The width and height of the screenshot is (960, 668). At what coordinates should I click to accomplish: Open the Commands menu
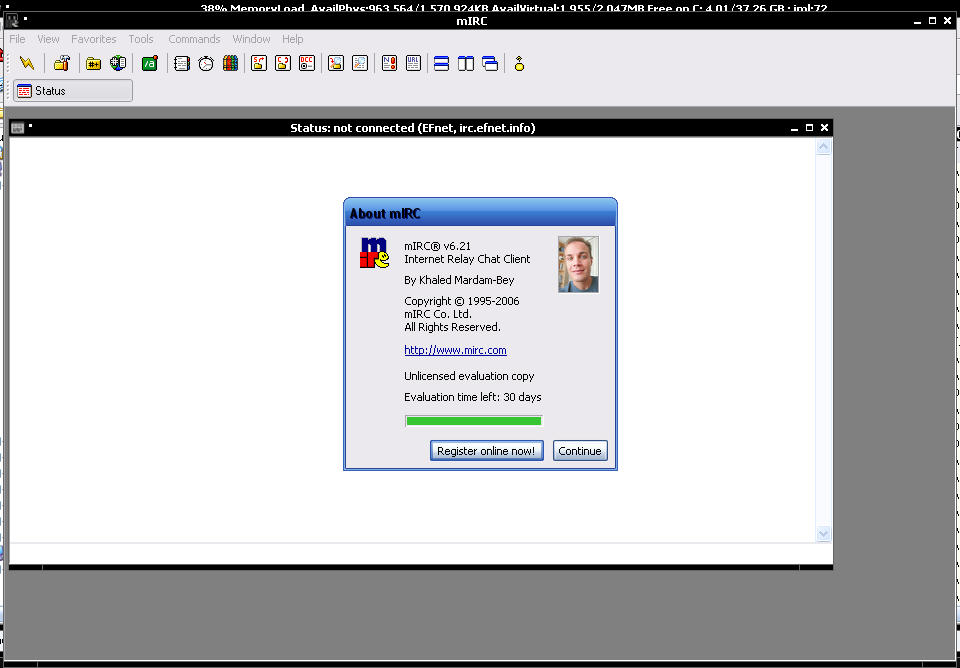(x=194, y=39)
